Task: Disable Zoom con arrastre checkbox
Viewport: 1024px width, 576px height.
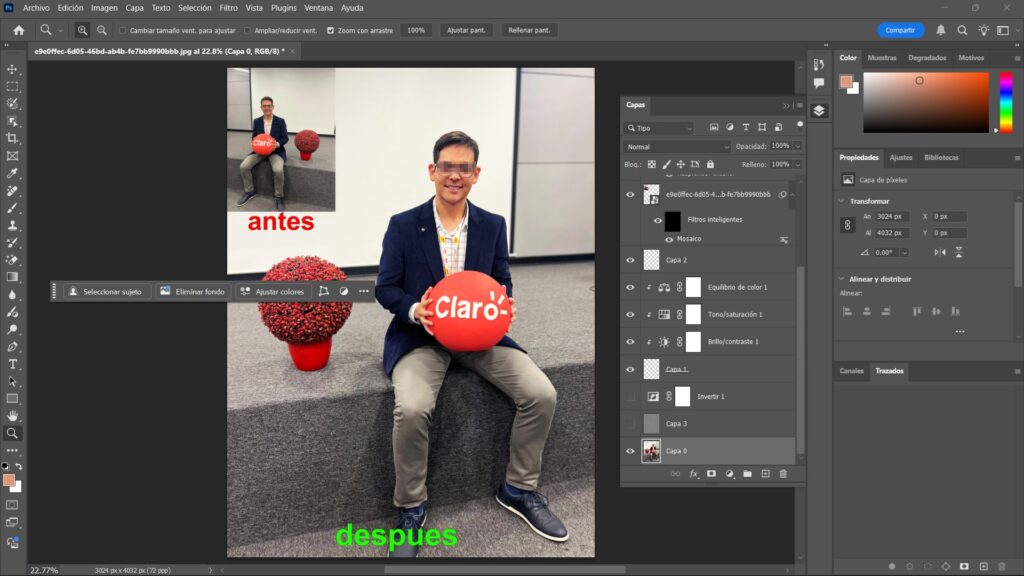Action: point(330,30)
